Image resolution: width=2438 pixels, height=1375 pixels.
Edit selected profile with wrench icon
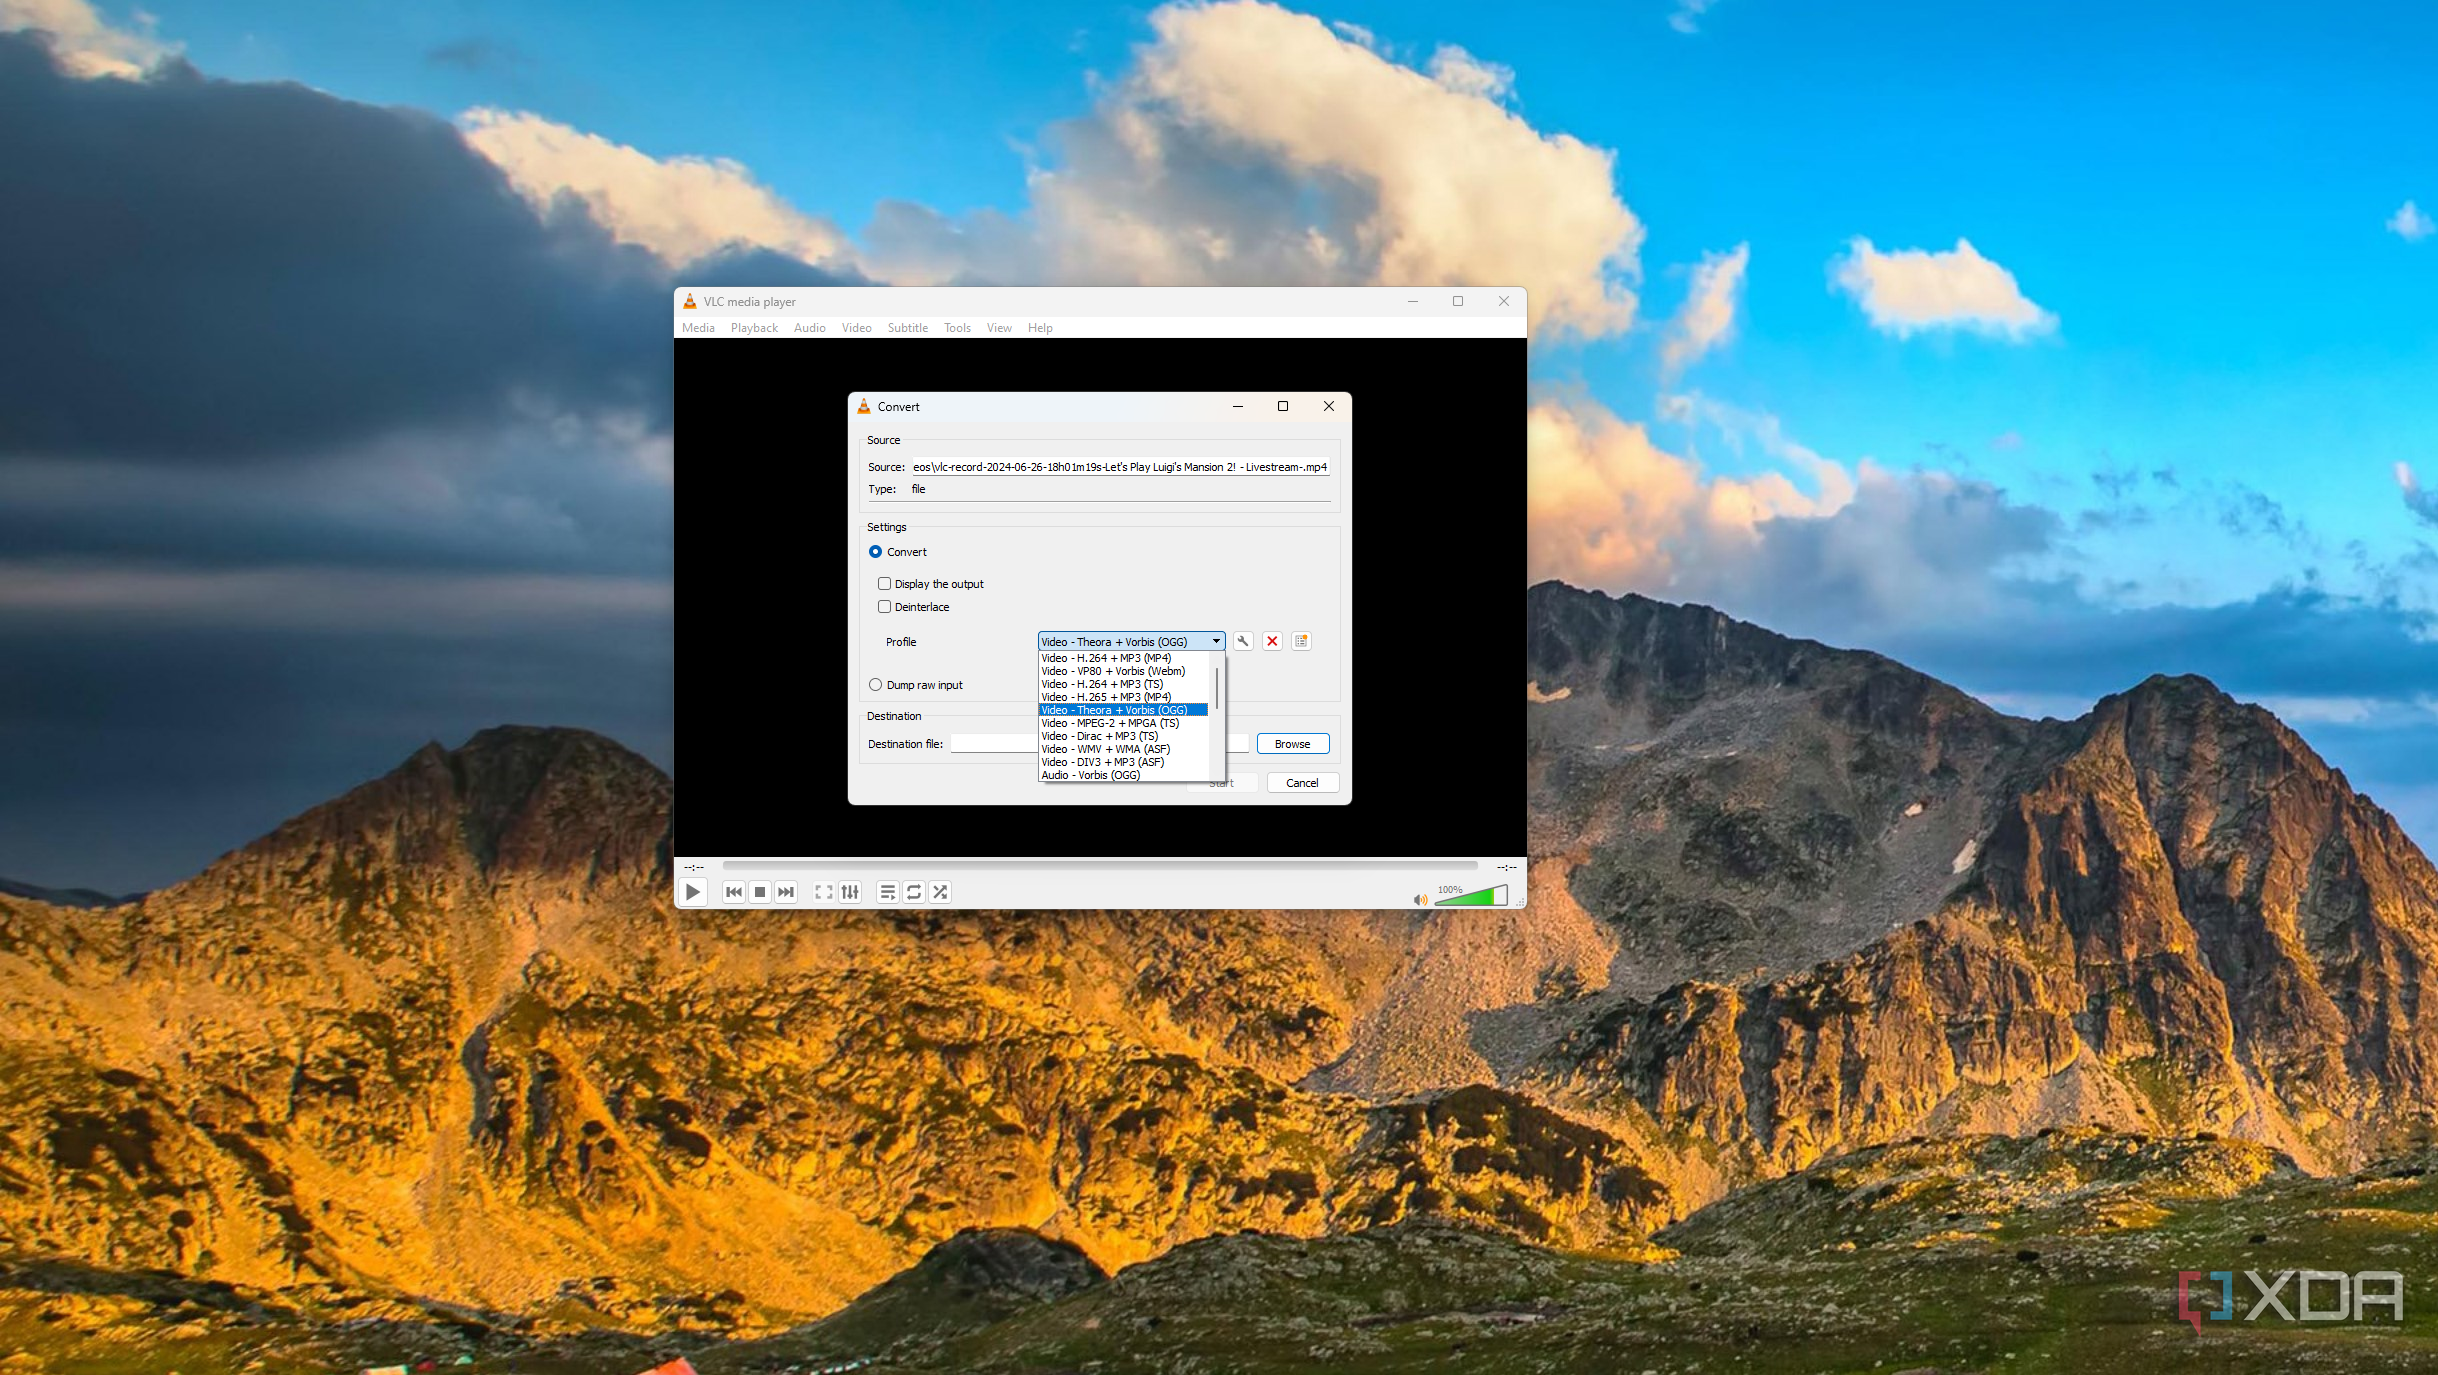(x=1243, y=642)
